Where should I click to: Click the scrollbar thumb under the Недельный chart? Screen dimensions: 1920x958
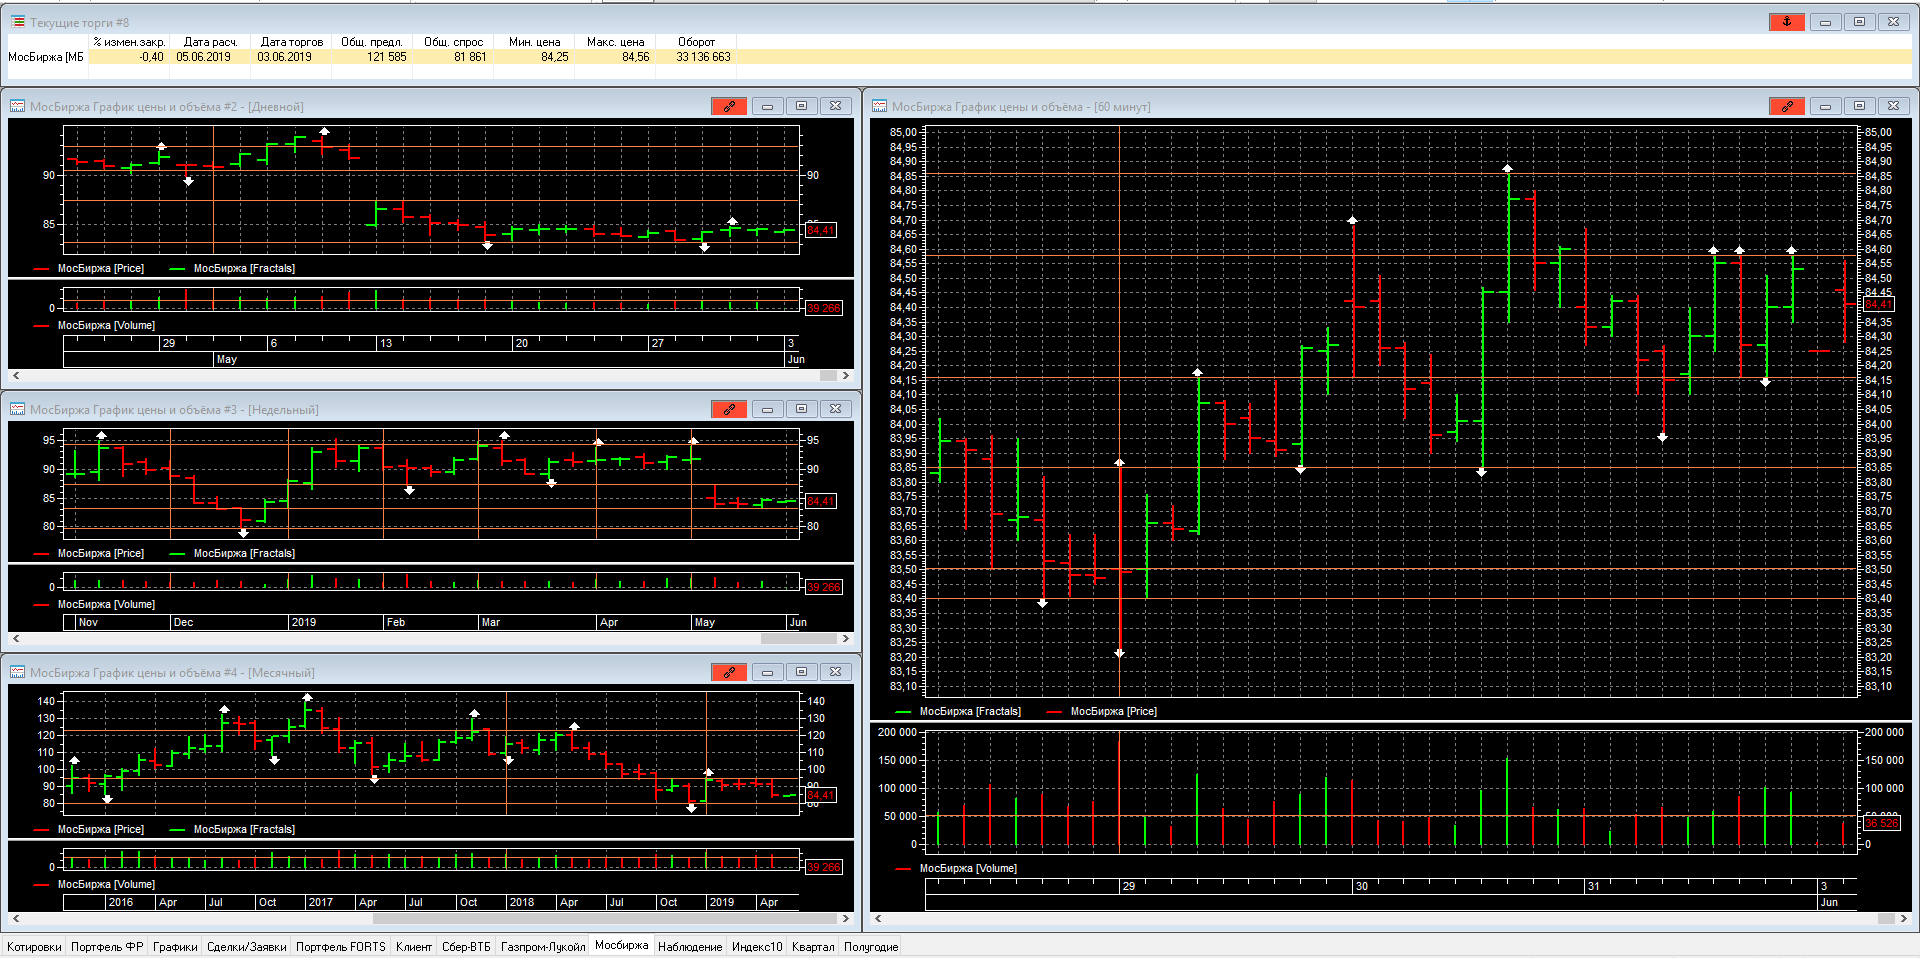[x=799, y=638]
